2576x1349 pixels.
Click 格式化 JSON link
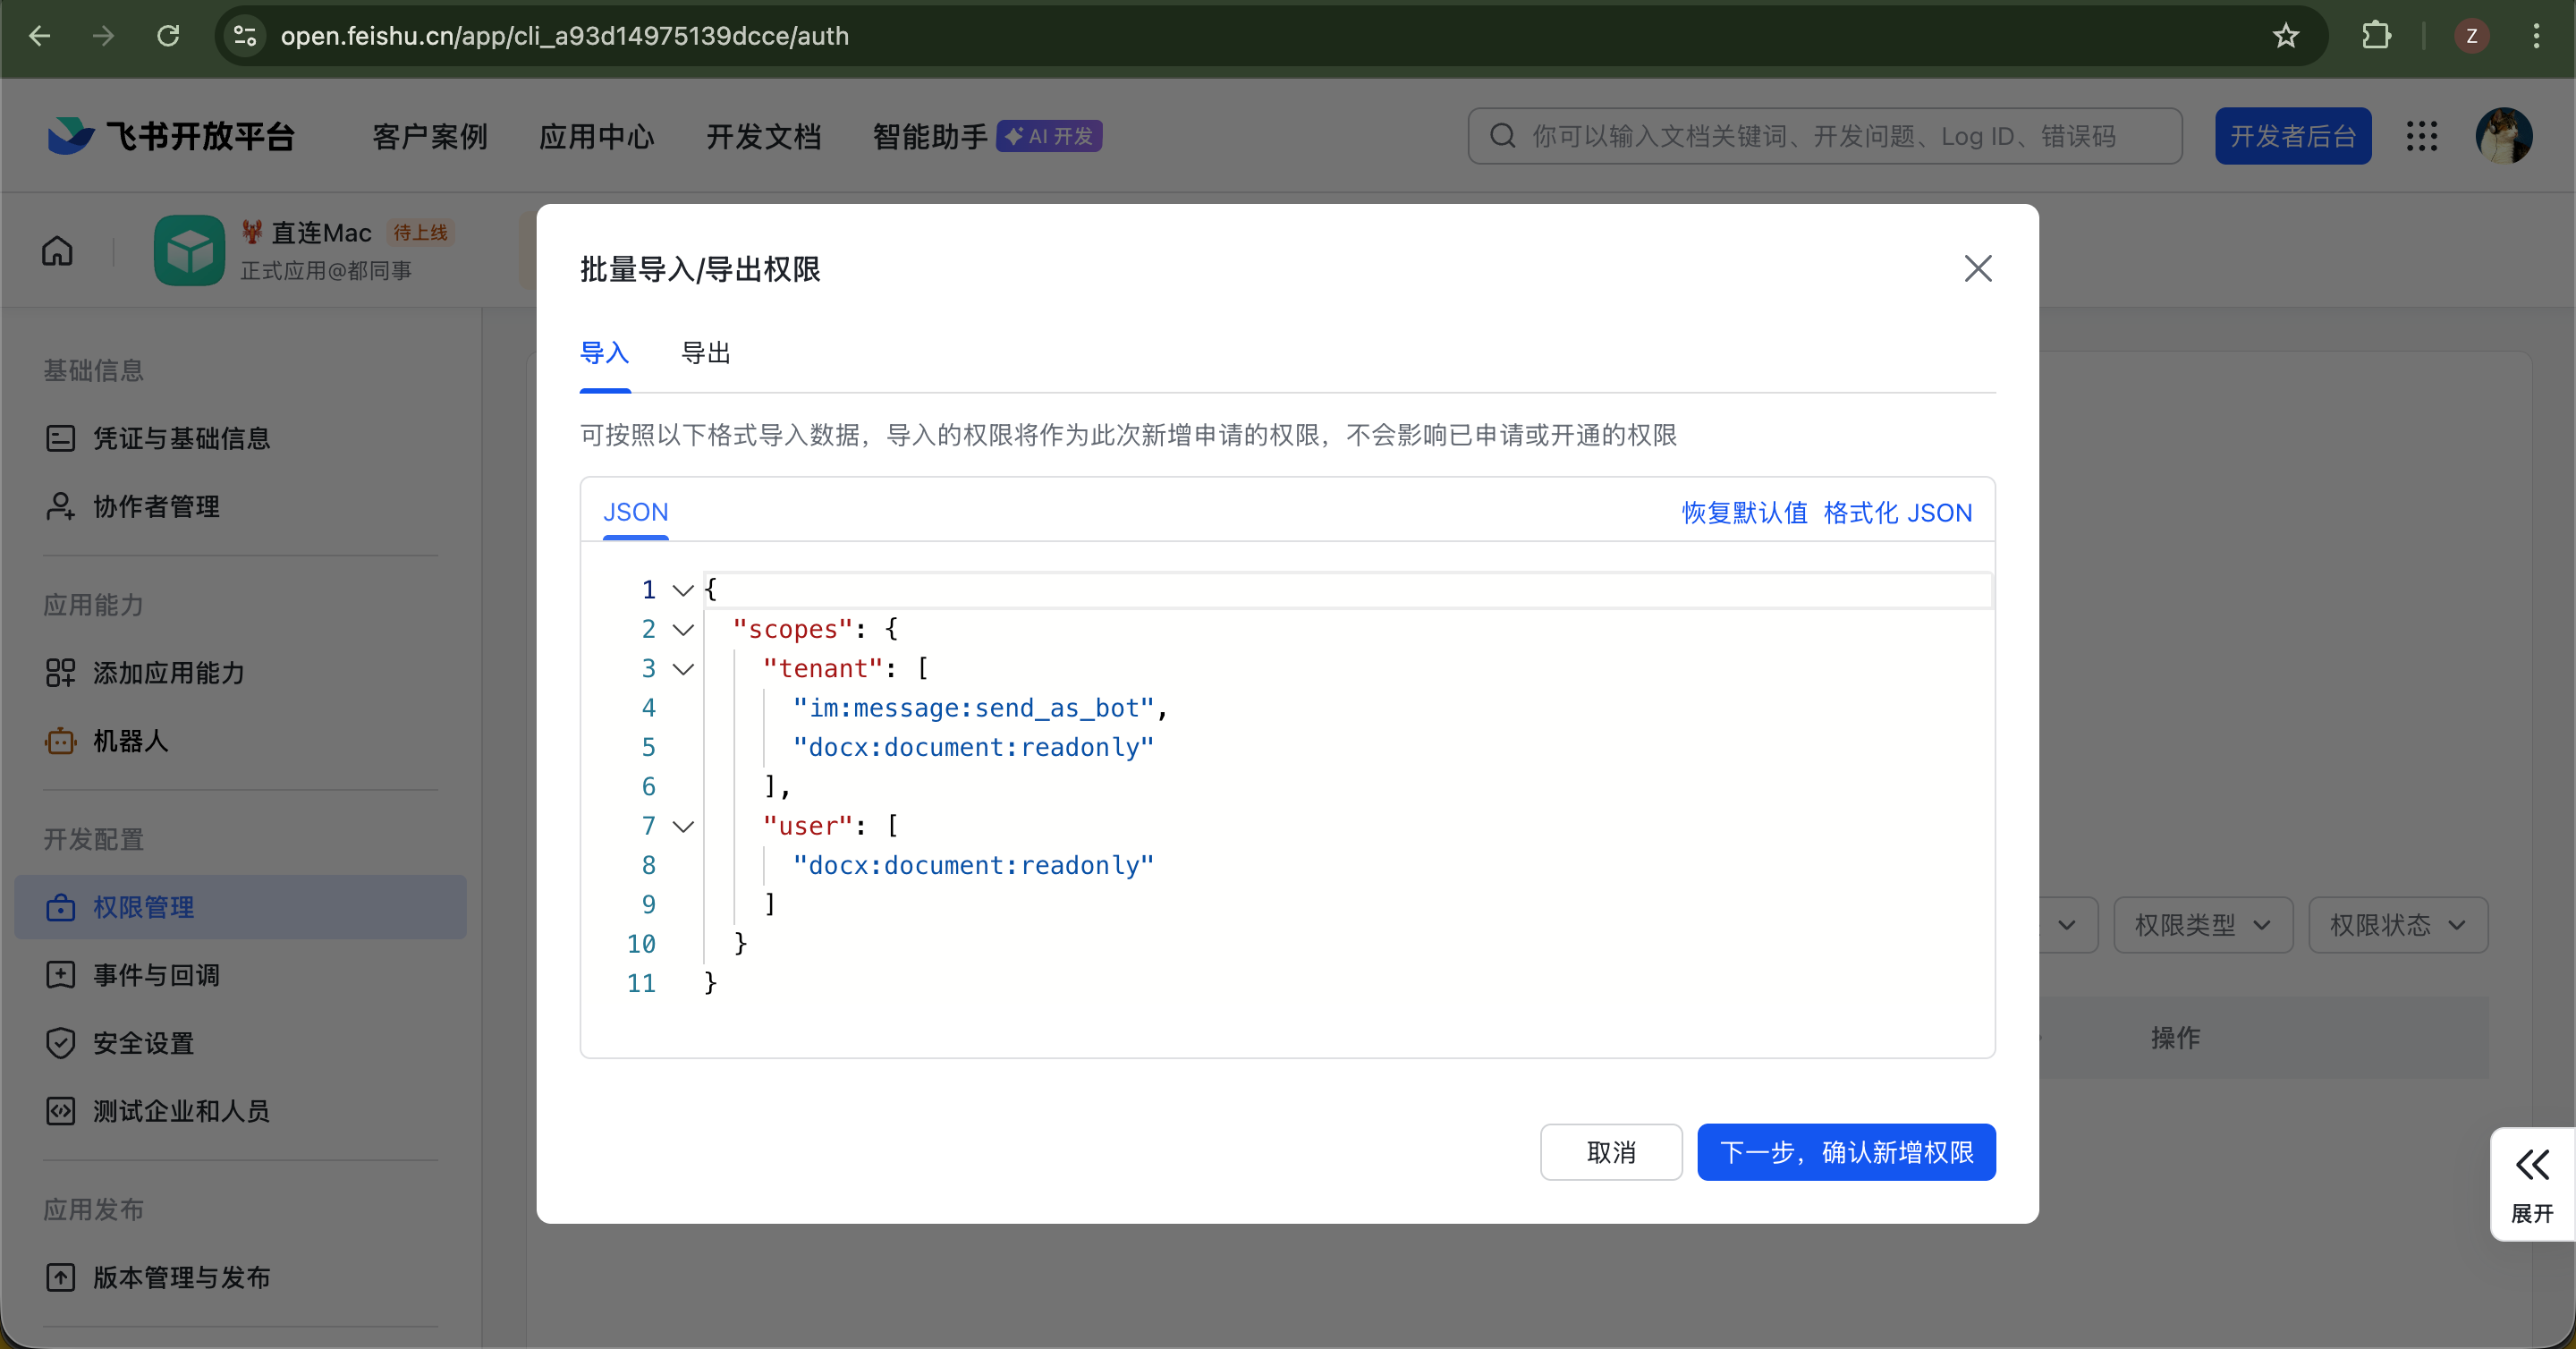pos(1898,512)
